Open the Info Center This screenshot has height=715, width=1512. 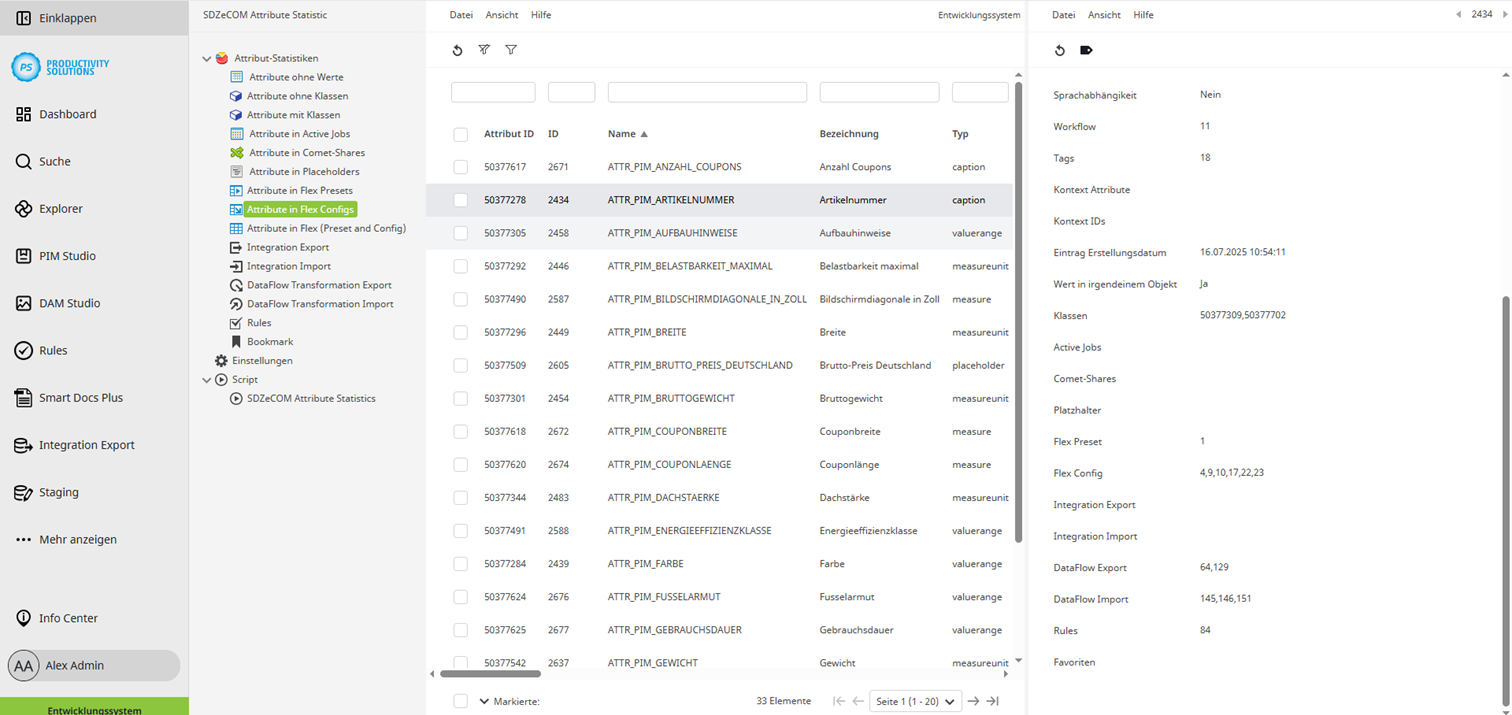pyautogui.click(x=69, y=618)
